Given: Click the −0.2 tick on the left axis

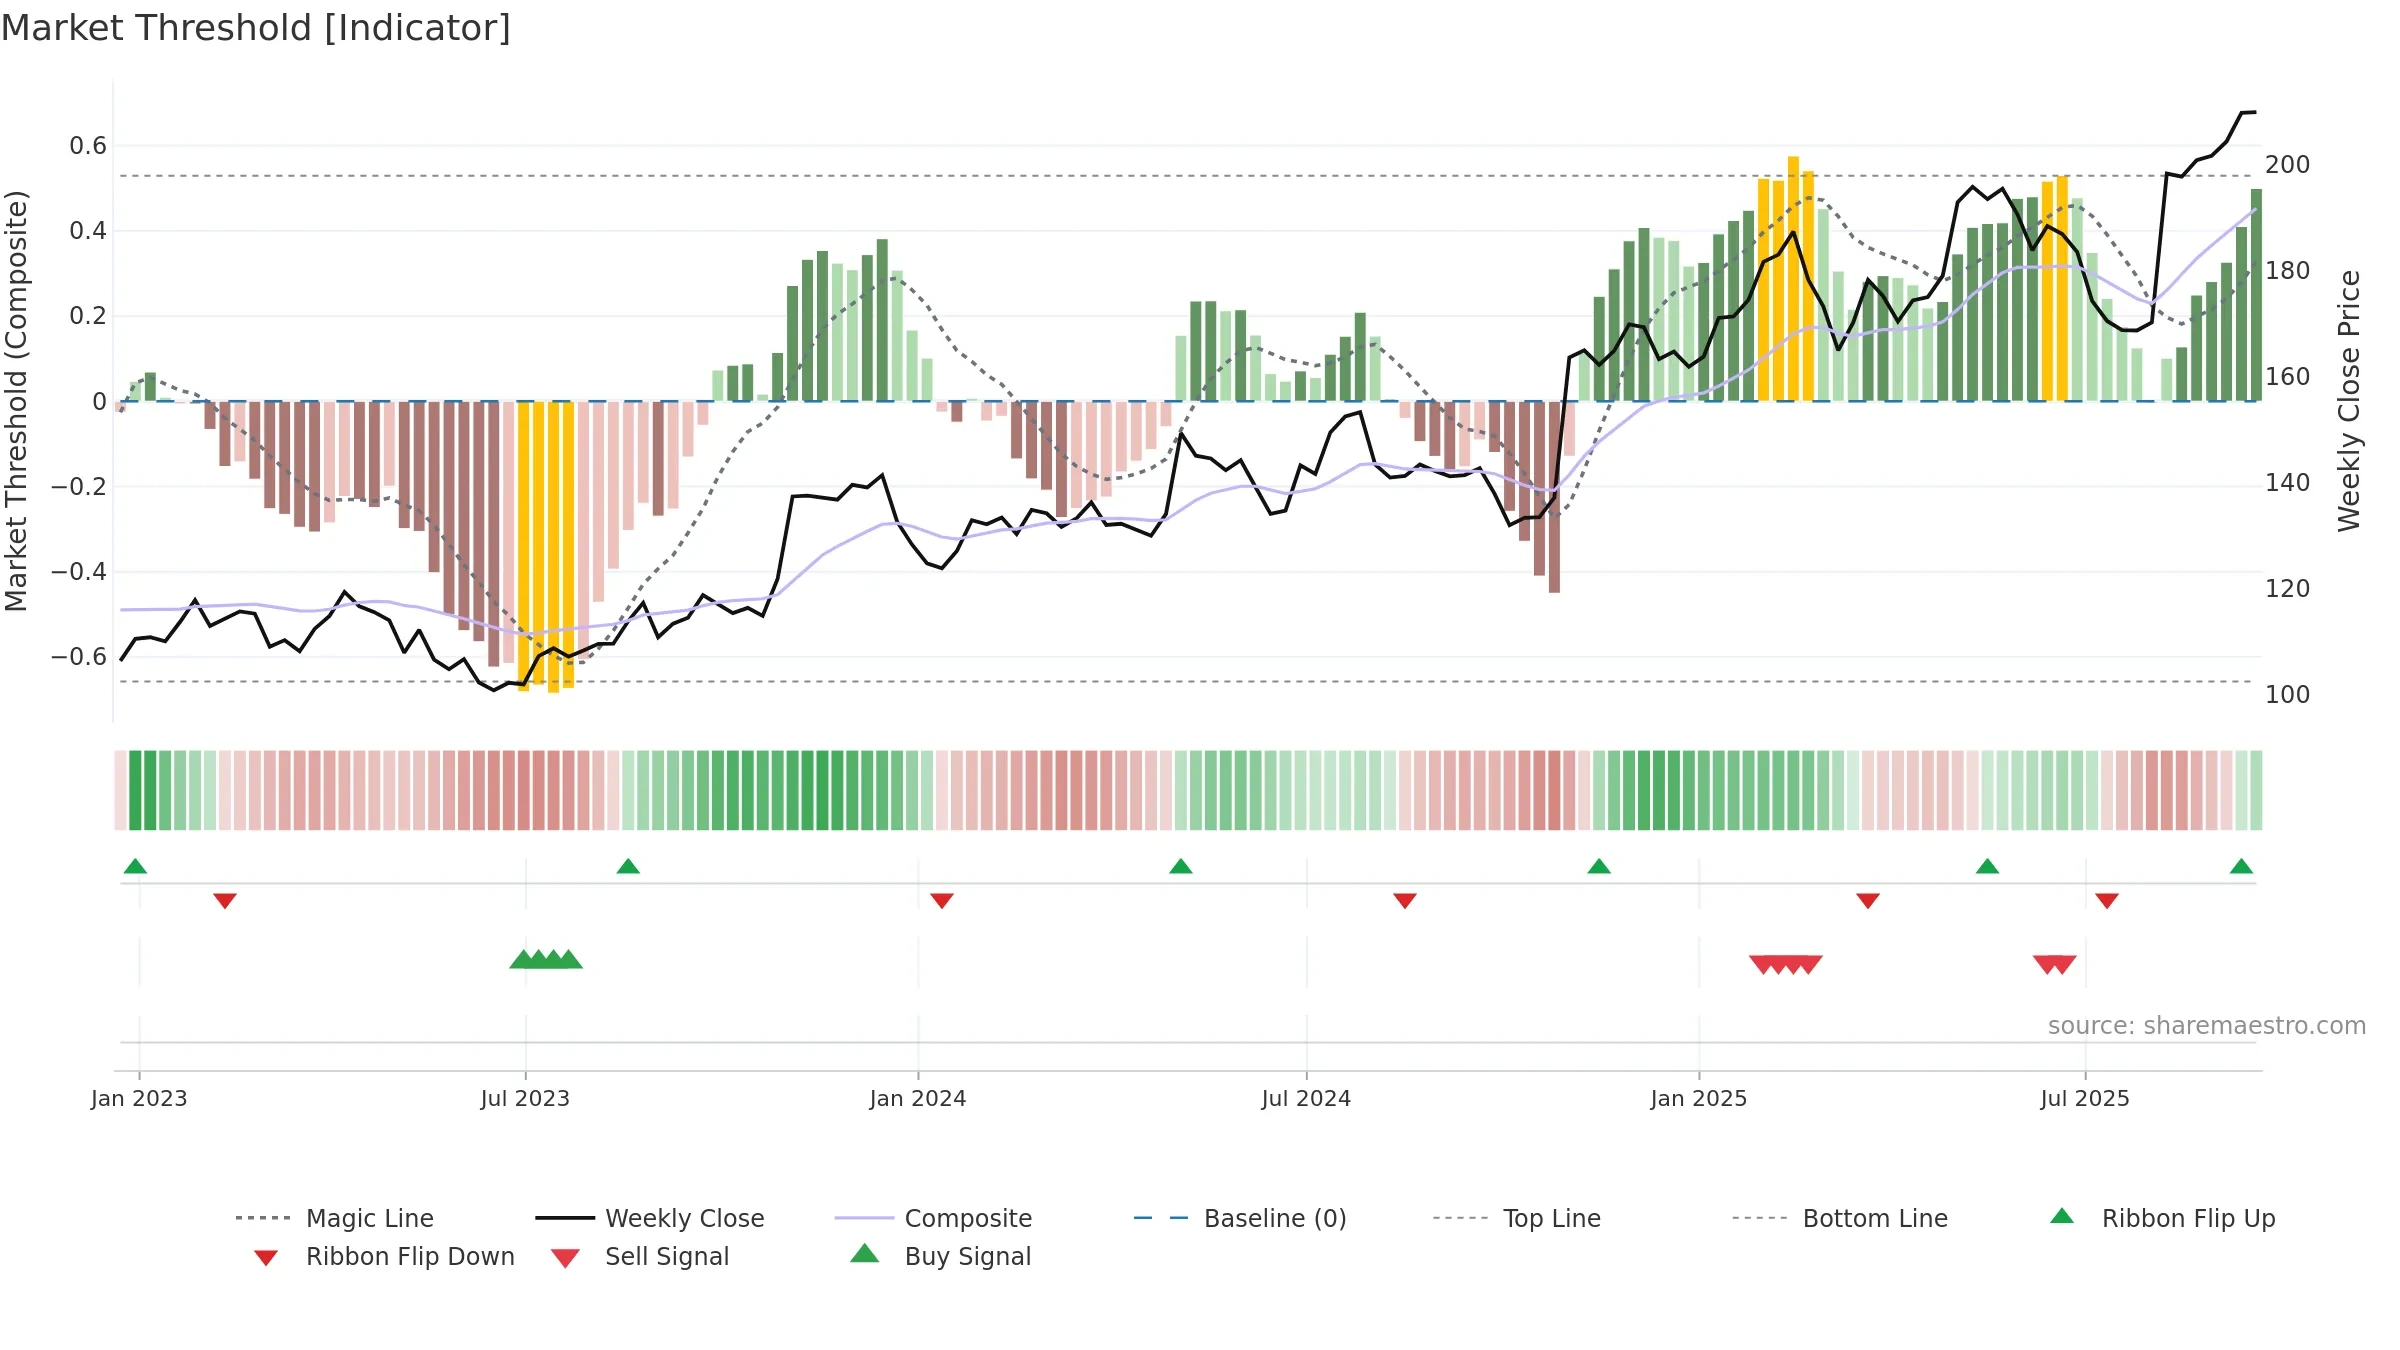Looking at the screenshot, I should point(79,486).
